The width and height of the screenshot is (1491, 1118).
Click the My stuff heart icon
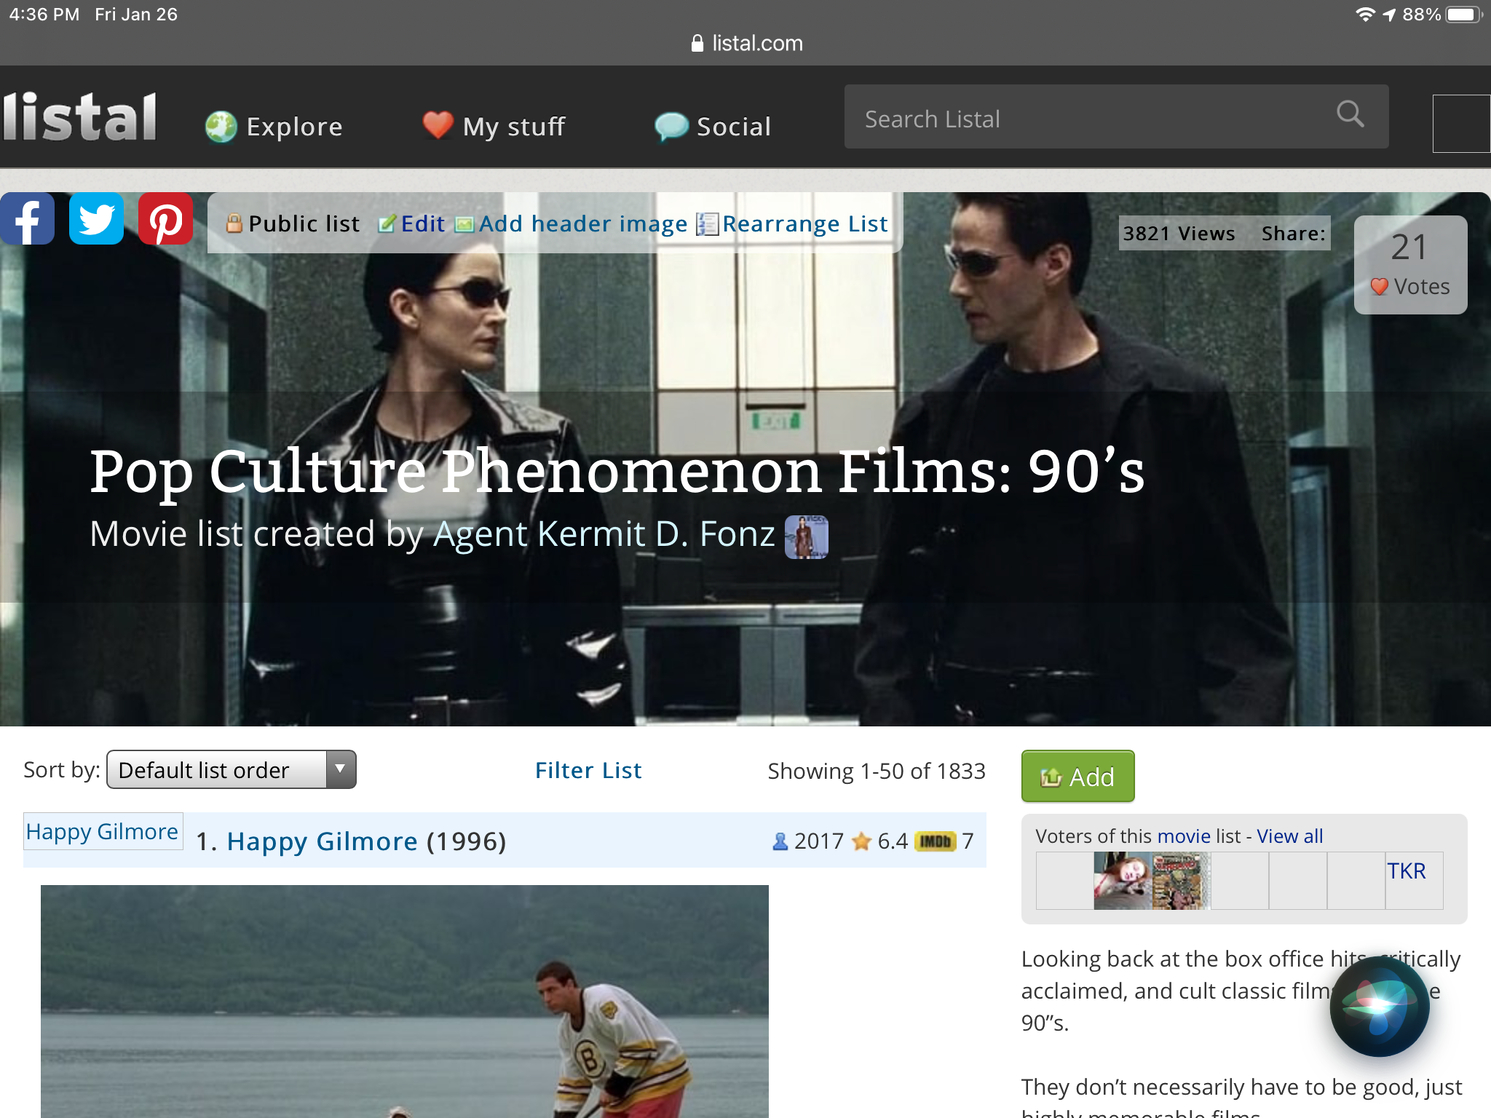(437, 125)
